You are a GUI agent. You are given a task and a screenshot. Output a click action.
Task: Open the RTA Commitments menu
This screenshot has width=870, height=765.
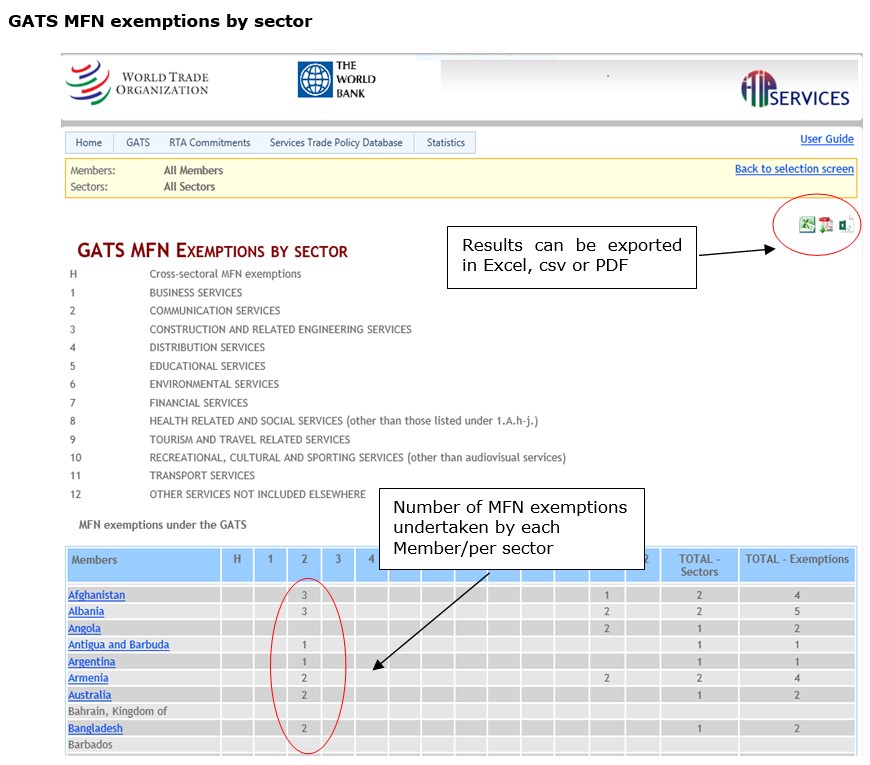[210, 143]
